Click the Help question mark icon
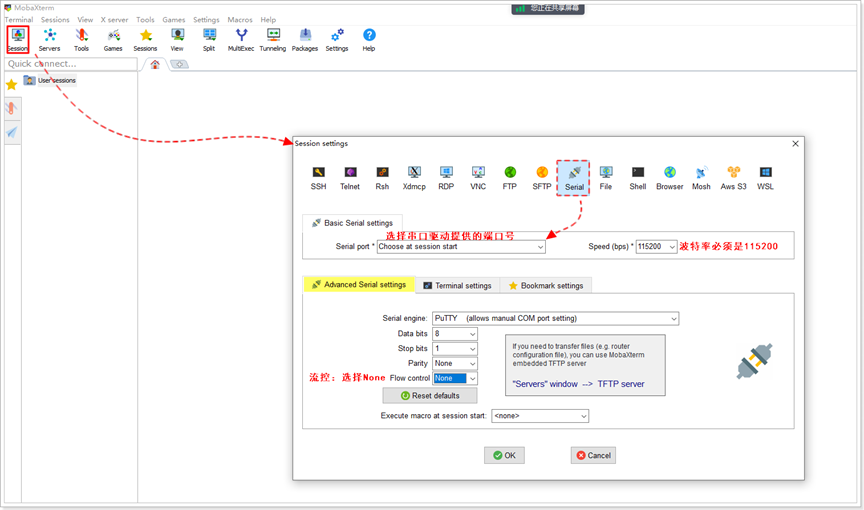 (x=369, y=40)
